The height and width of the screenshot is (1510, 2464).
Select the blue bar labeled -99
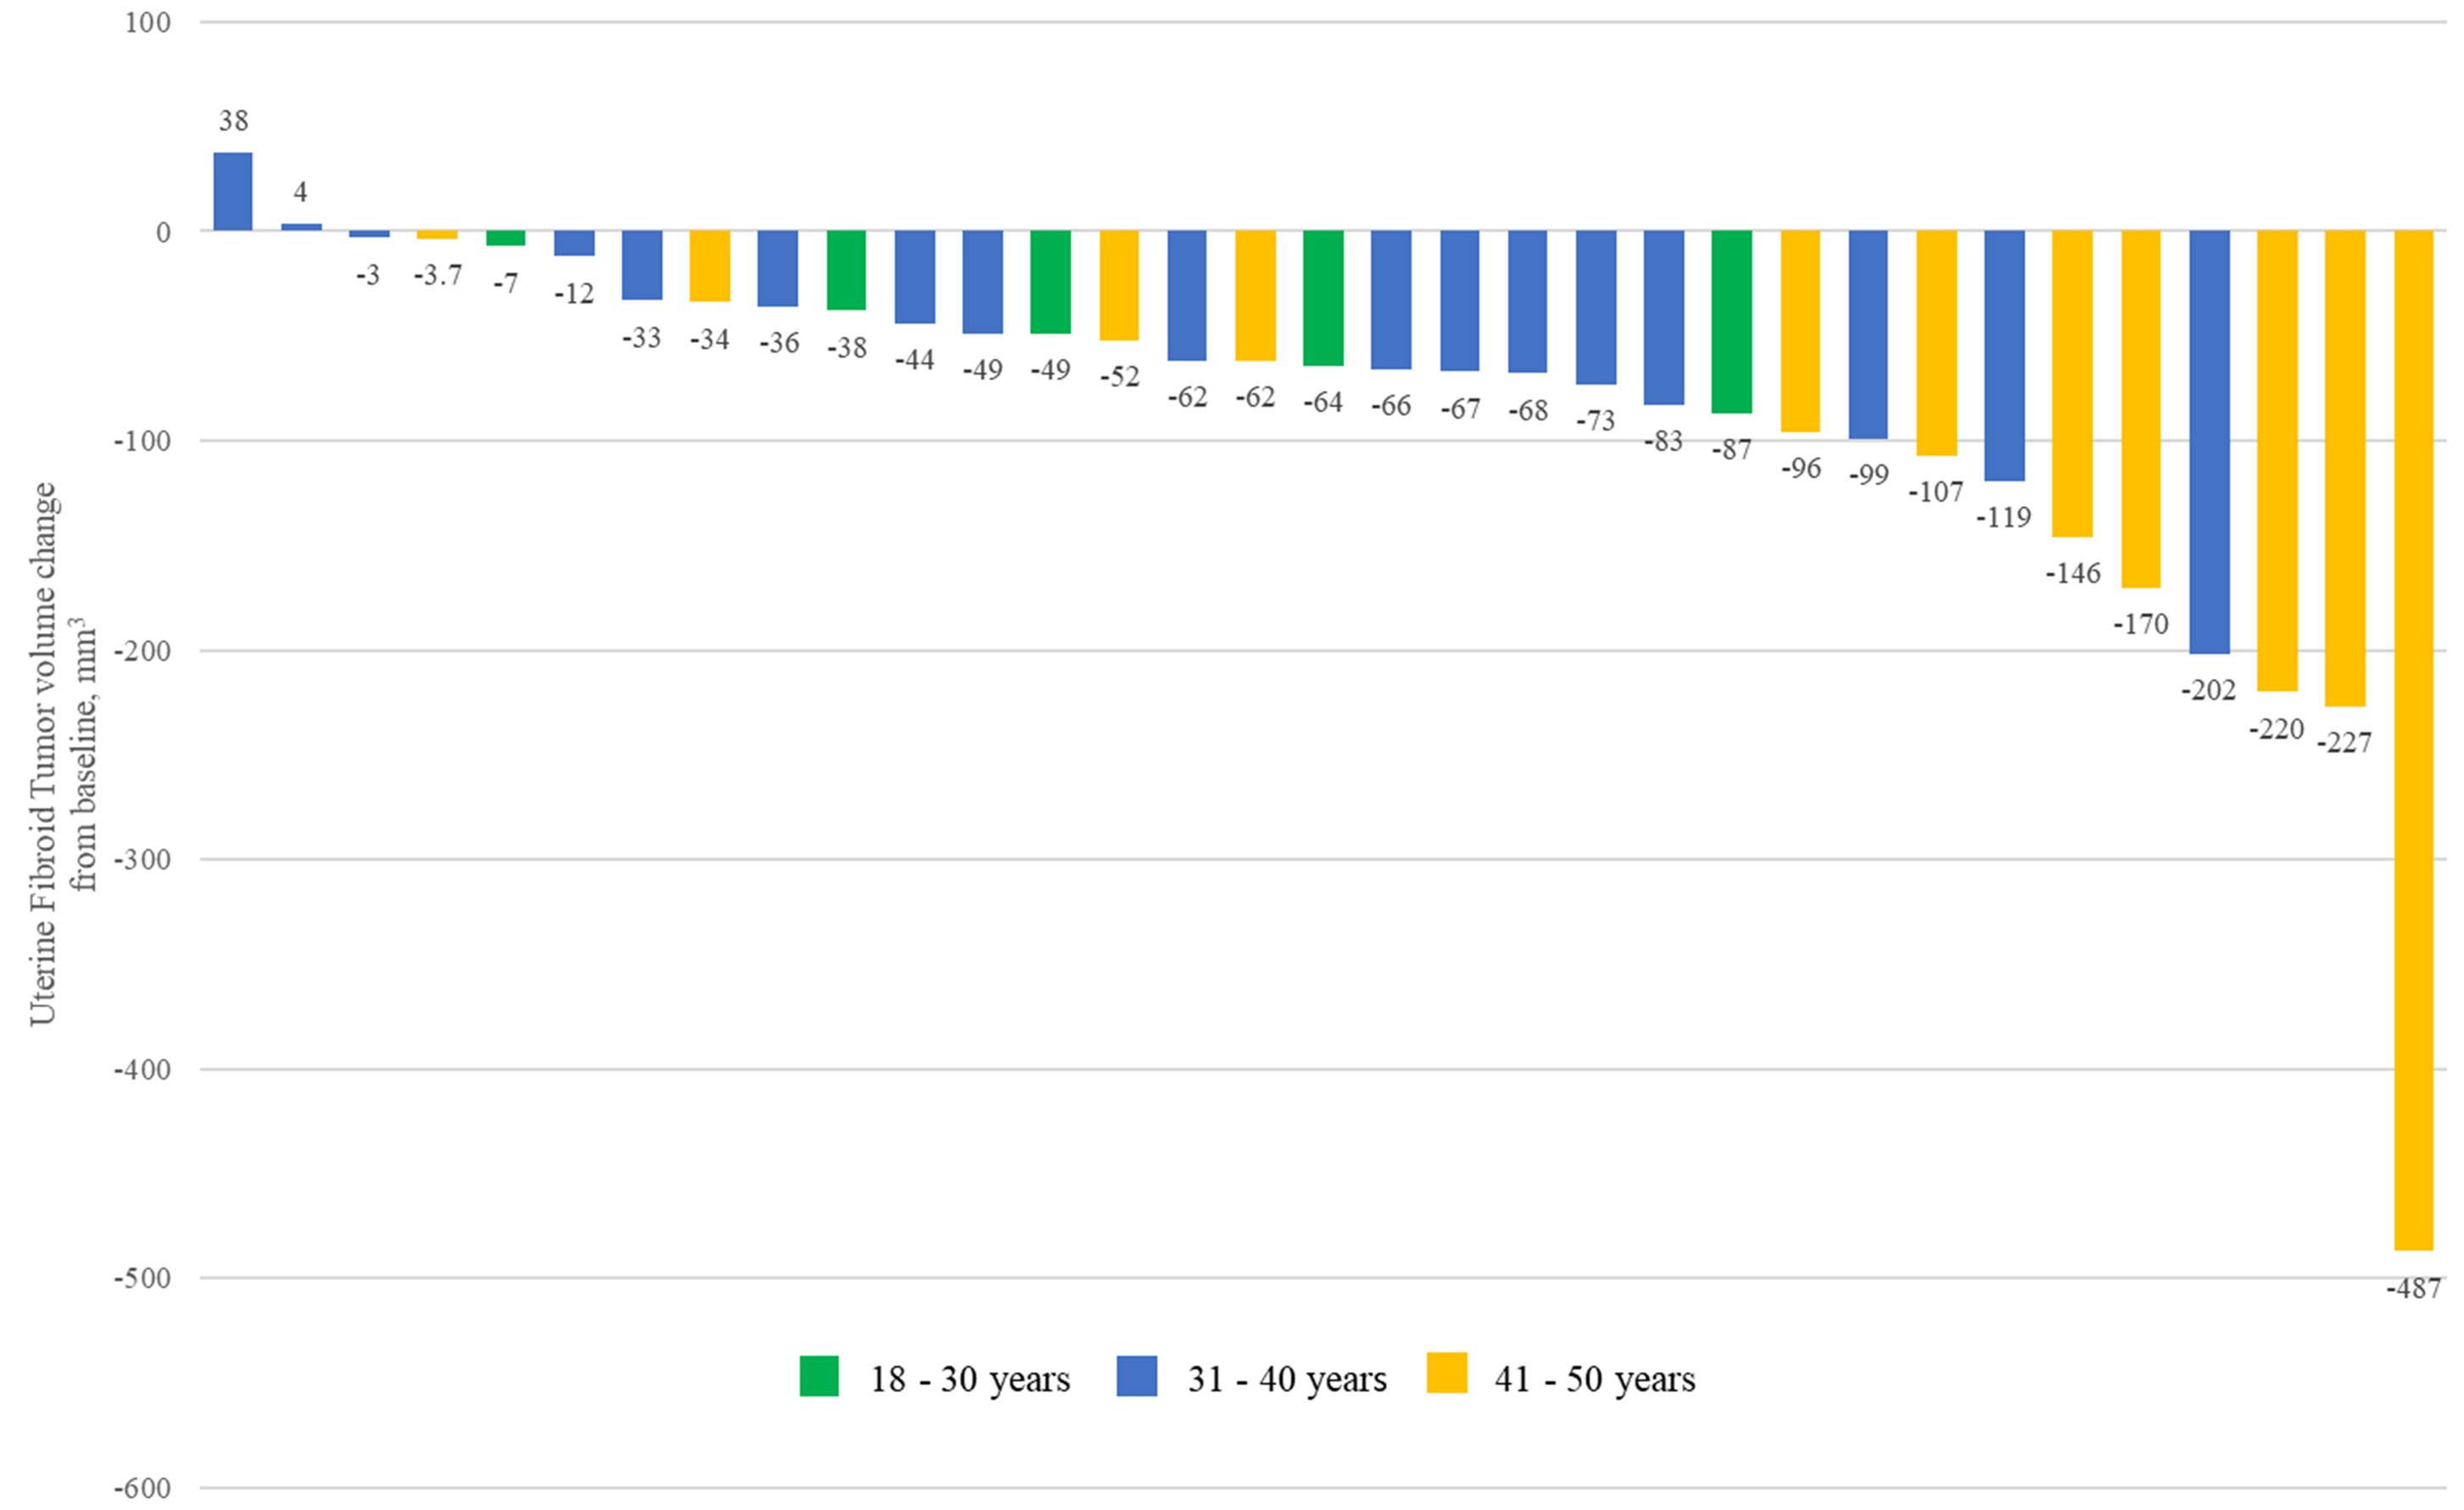(1868, 335)
